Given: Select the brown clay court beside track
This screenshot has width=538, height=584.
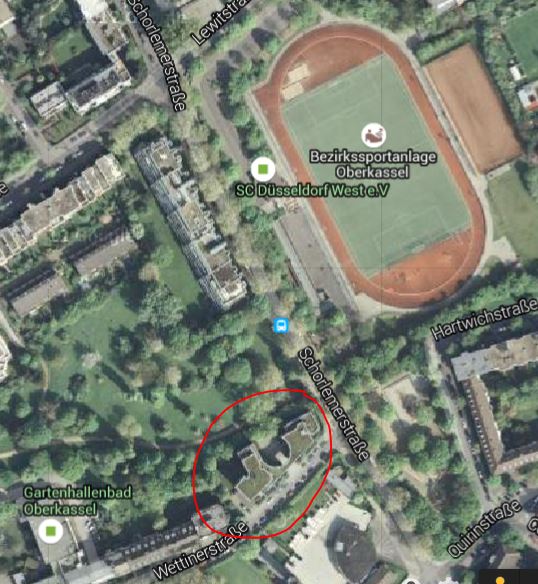Looking at the screenshot, I should coord(473,109).
